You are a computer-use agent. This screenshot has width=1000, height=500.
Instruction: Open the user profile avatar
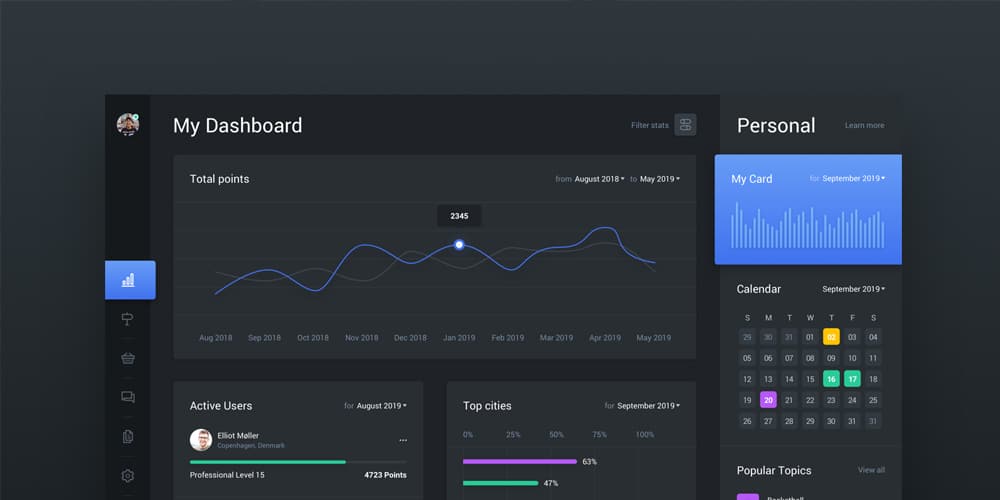pyautogui.click(x=128, y=124)
